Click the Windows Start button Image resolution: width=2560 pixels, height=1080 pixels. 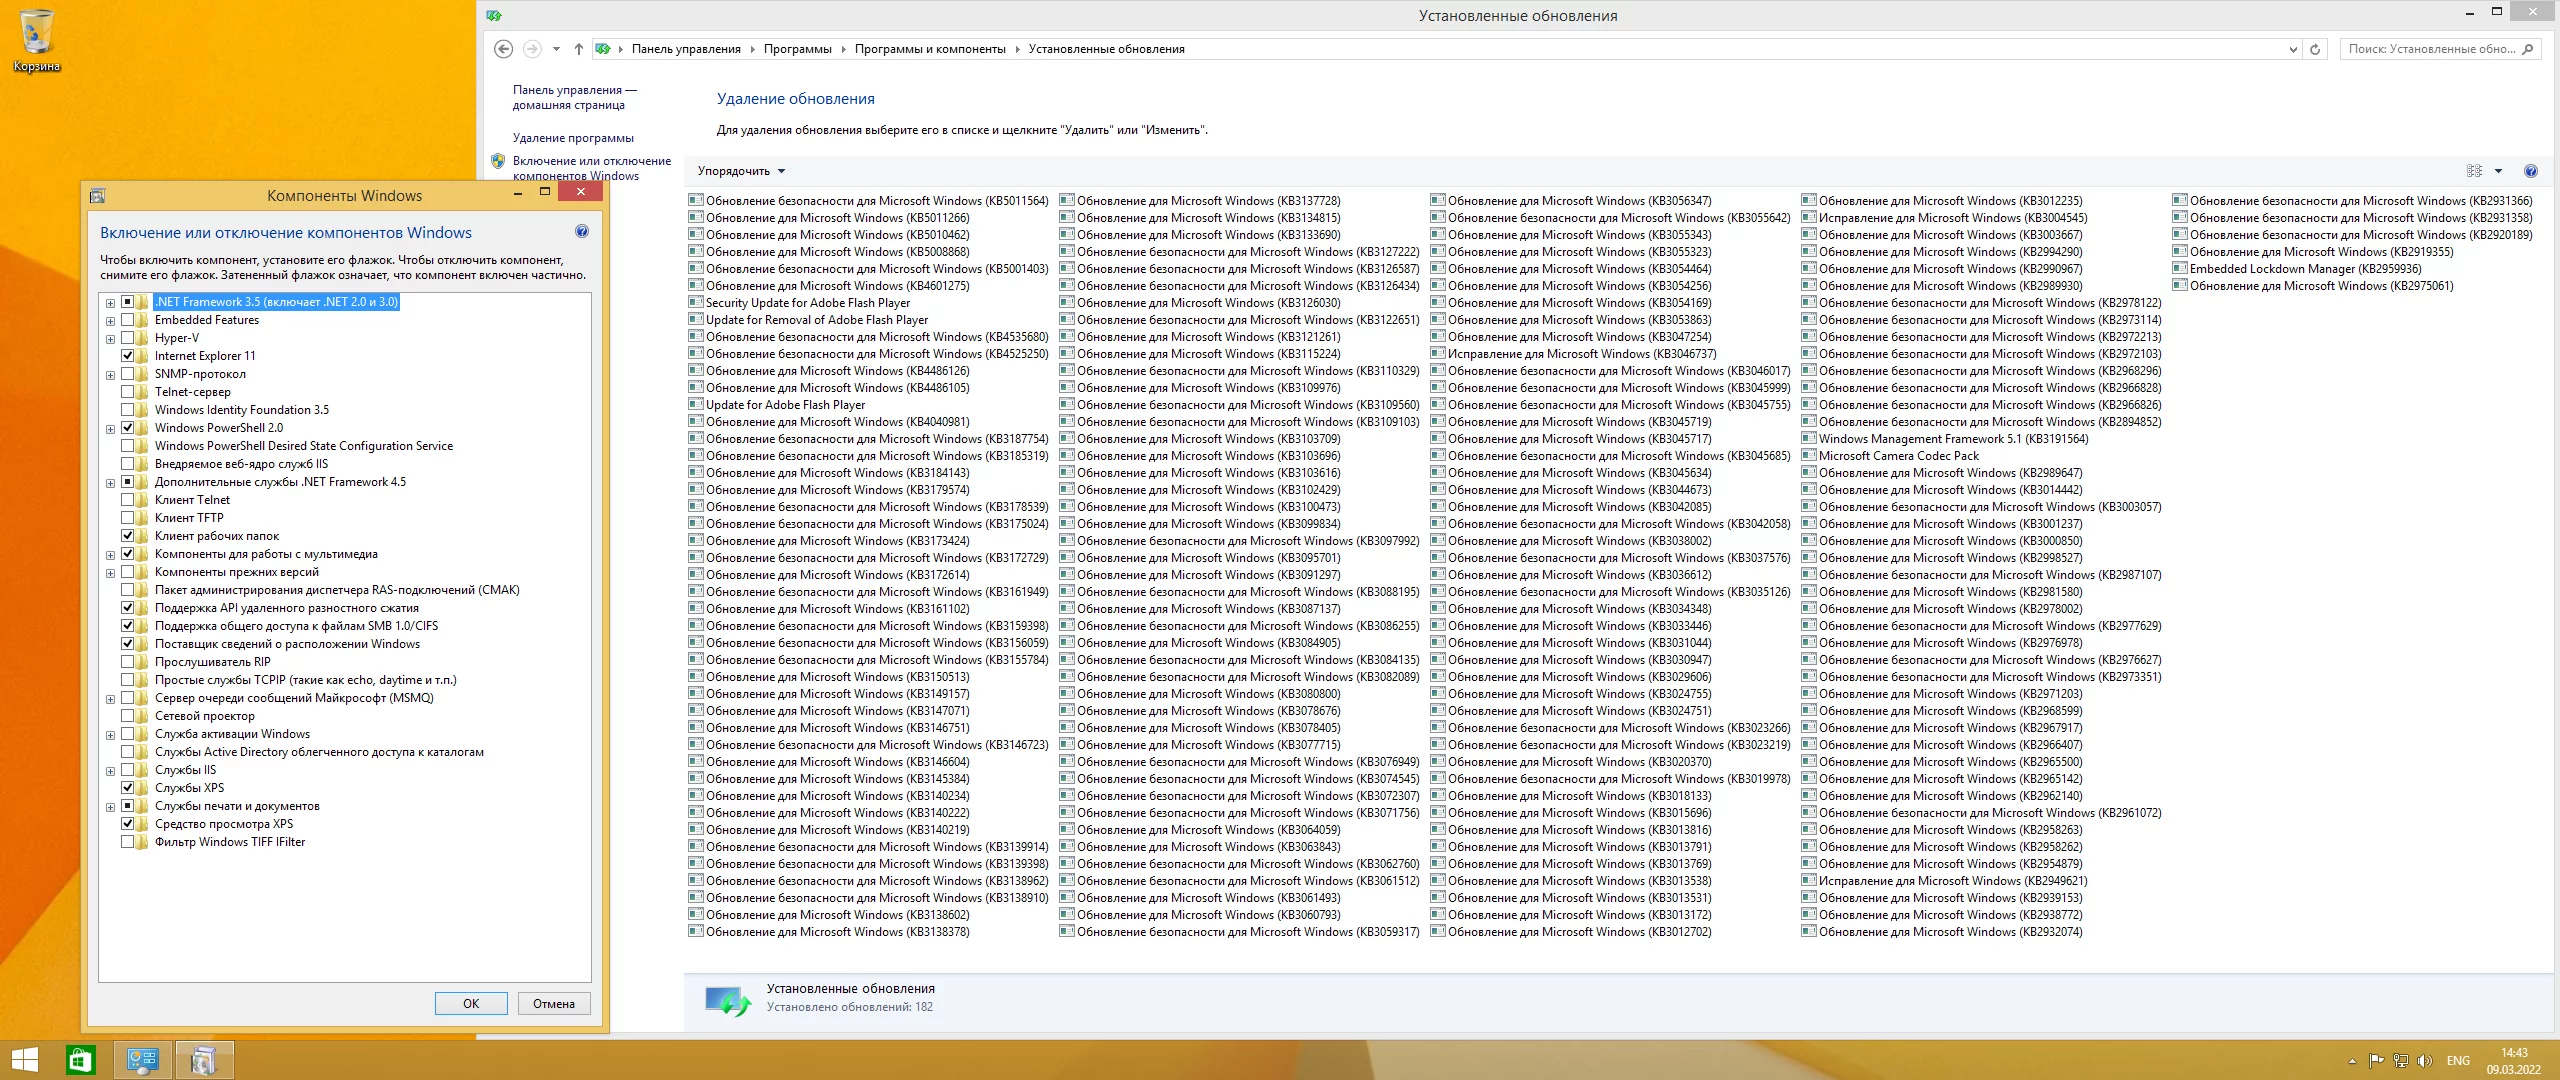coord(24,1060)
